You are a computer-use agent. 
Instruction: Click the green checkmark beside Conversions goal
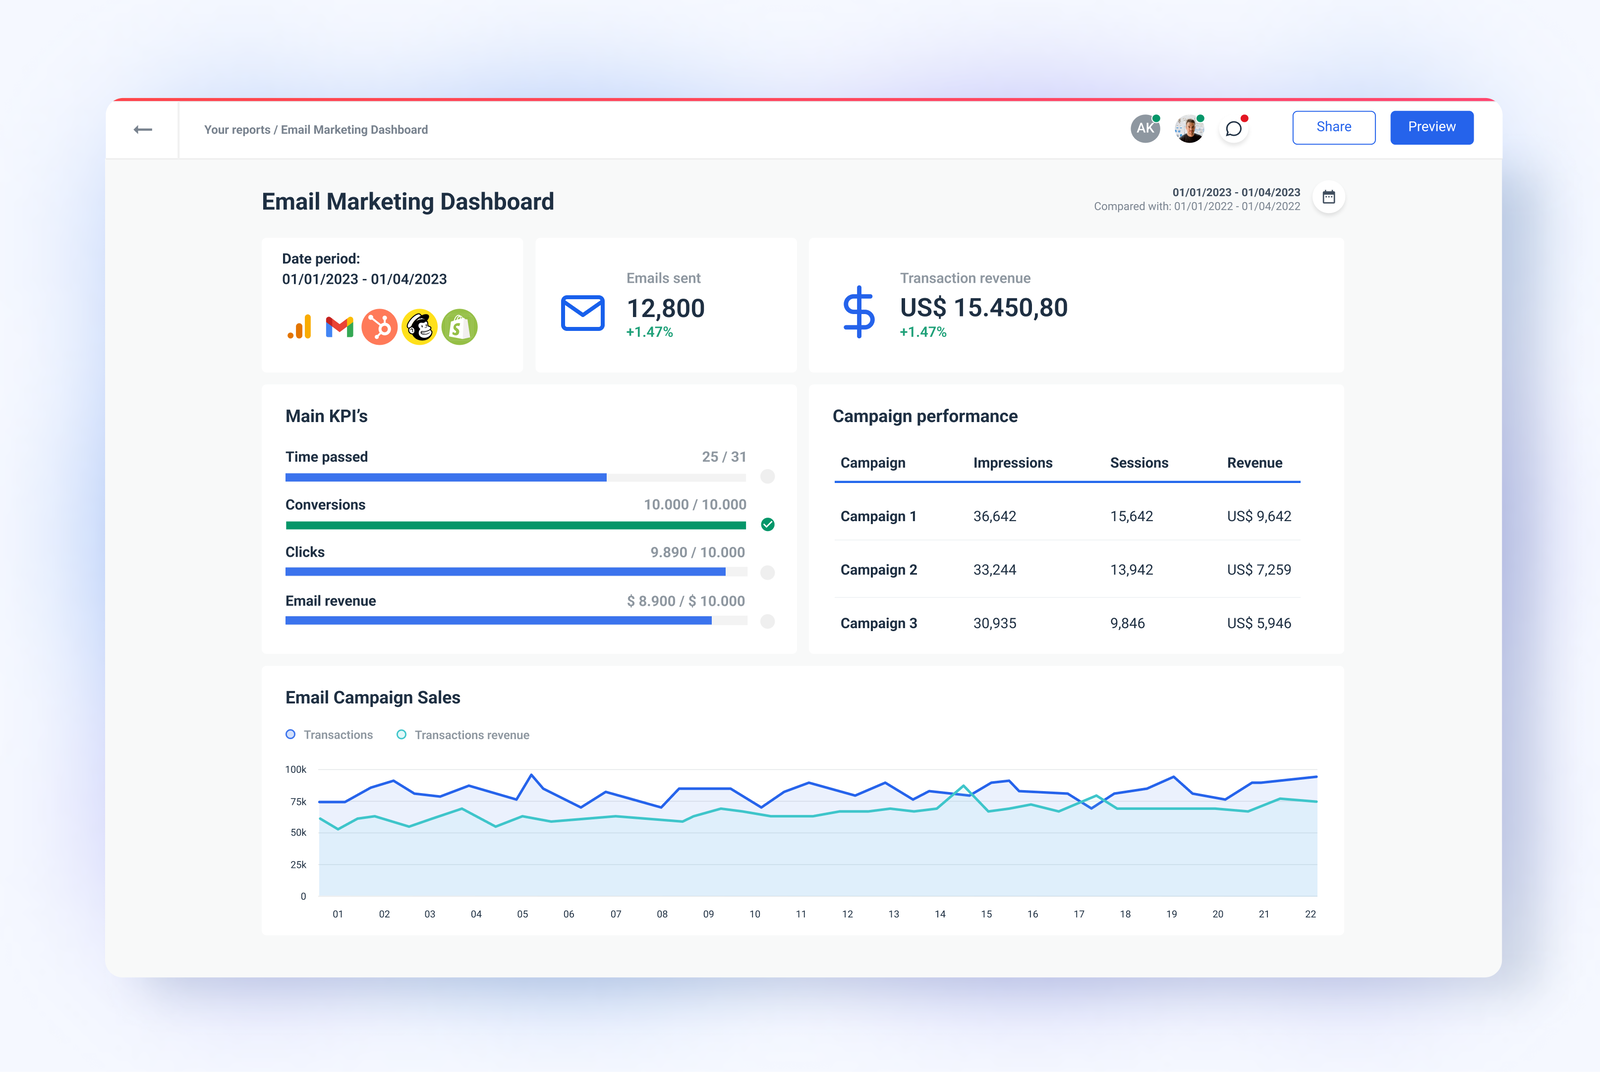point(767,524)
